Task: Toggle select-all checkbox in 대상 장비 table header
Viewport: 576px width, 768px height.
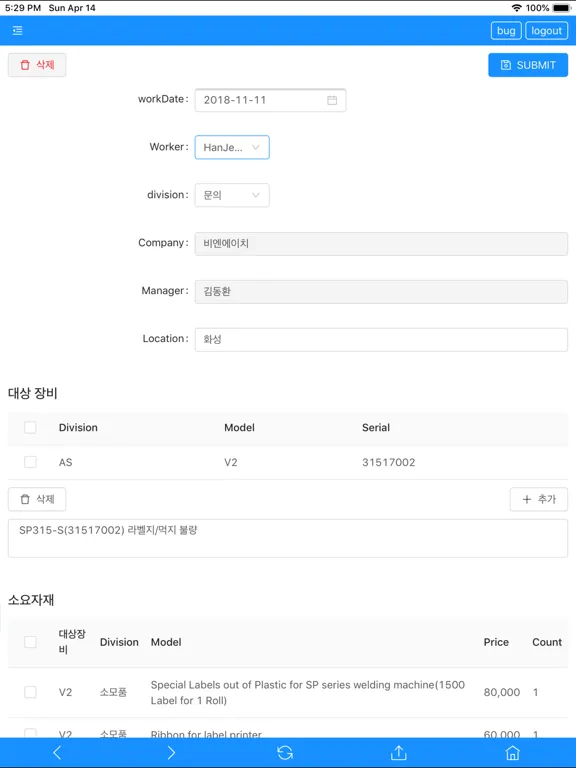Action: tap(30, 427)
